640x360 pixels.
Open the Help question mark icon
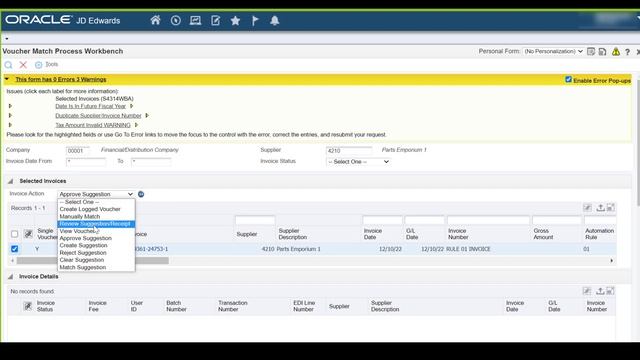click(x=627, y=52)
